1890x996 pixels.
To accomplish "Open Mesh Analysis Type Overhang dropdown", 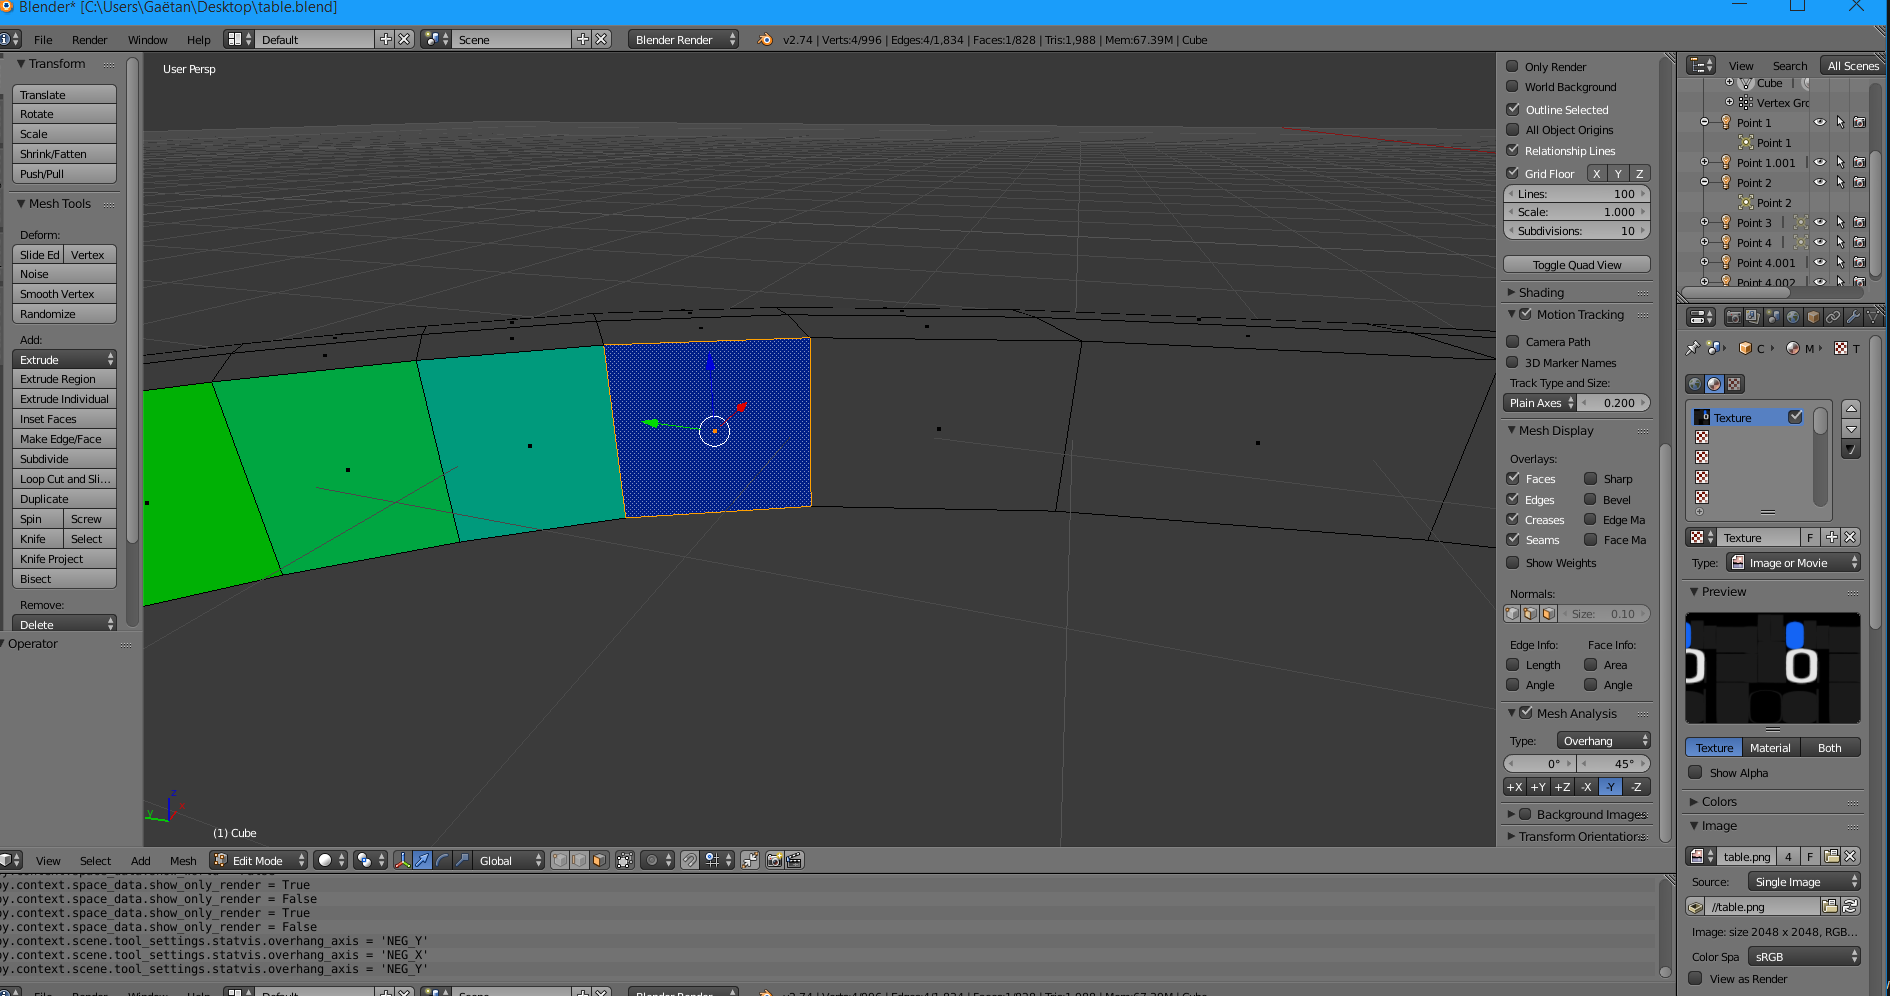I will tap(1603, 741).
